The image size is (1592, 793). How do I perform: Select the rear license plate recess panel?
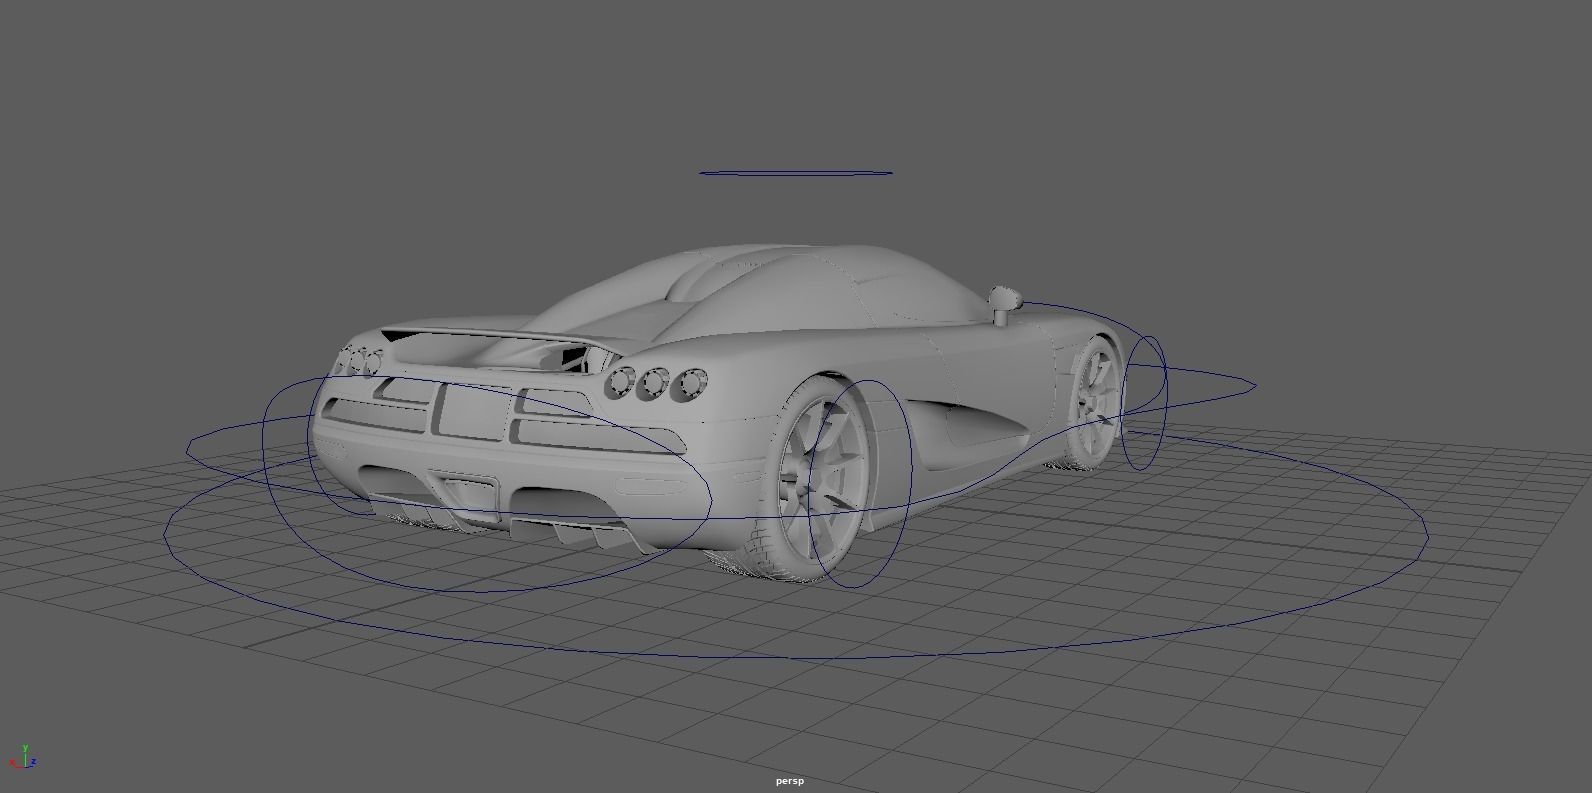pyautogui.click(x=473, y=411)
